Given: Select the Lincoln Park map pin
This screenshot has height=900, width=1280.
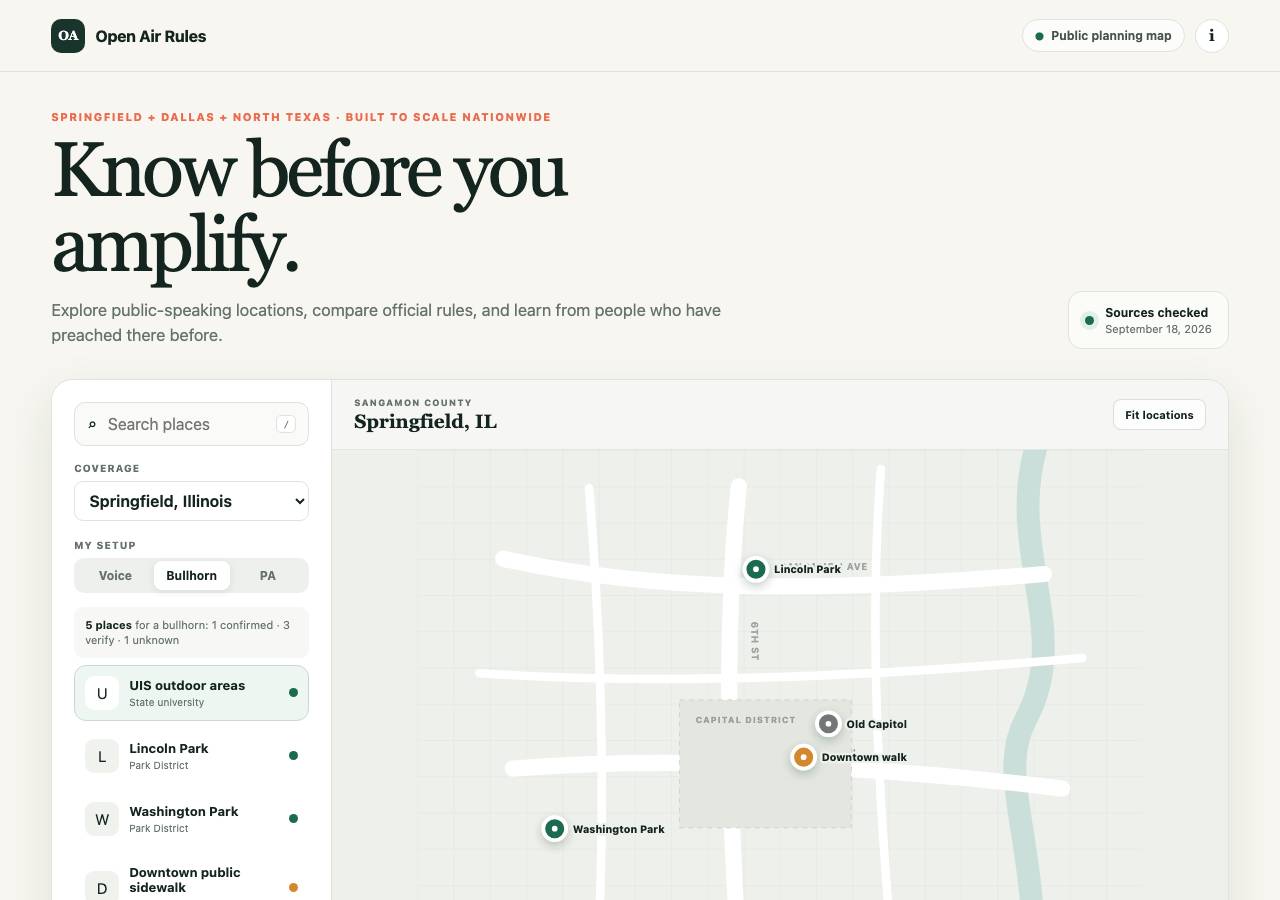Looking at the screenshot, I should tap(756, 569).
